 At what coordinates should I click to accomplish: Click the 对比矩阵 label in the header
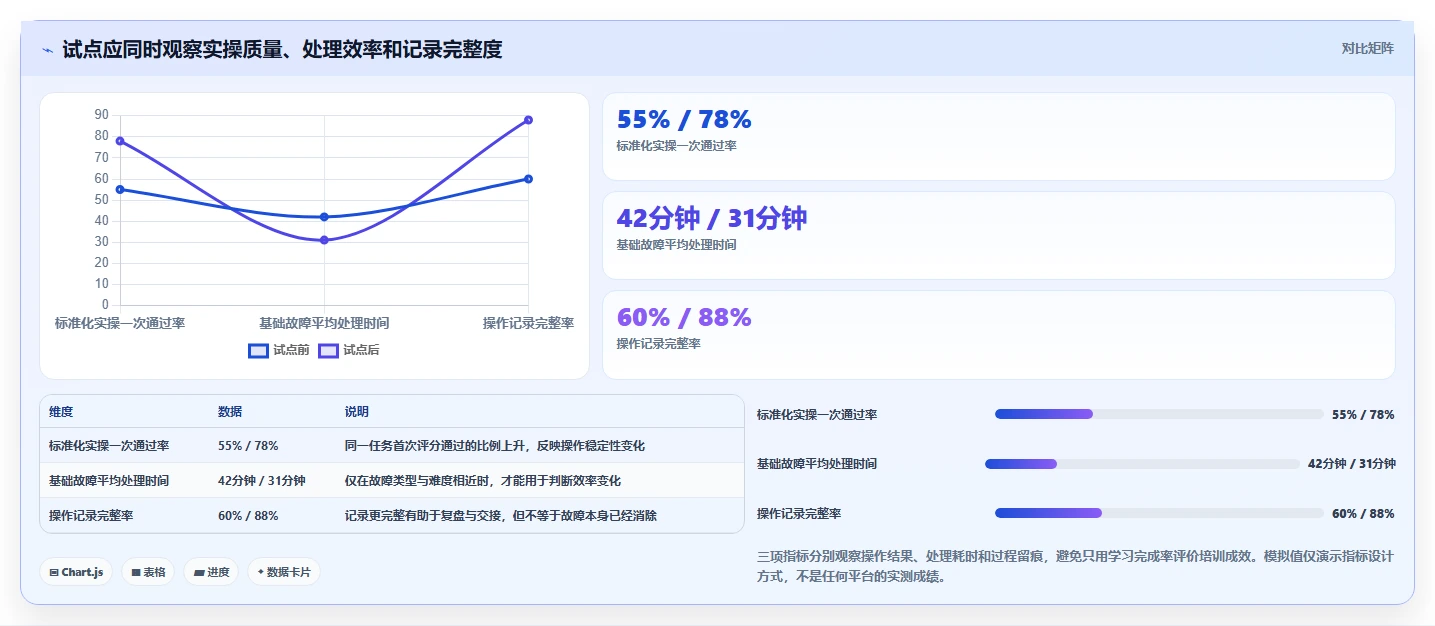point(1367,48)
